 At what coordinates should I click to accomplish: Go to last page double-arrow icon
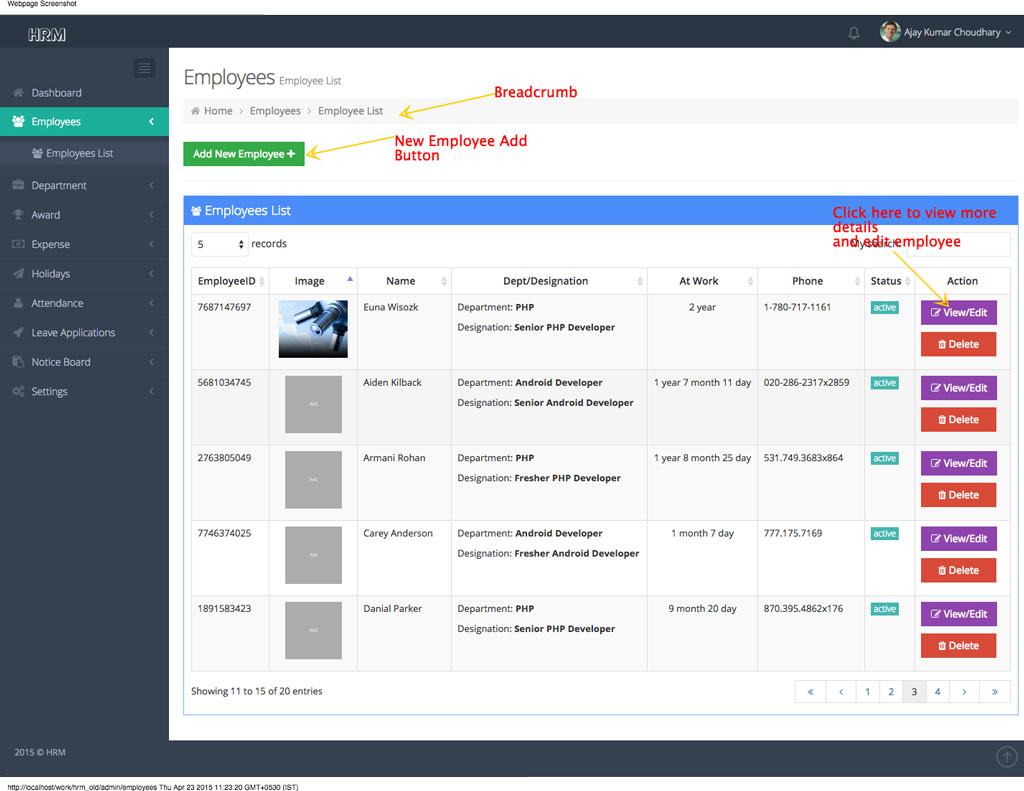pos(994,691)
